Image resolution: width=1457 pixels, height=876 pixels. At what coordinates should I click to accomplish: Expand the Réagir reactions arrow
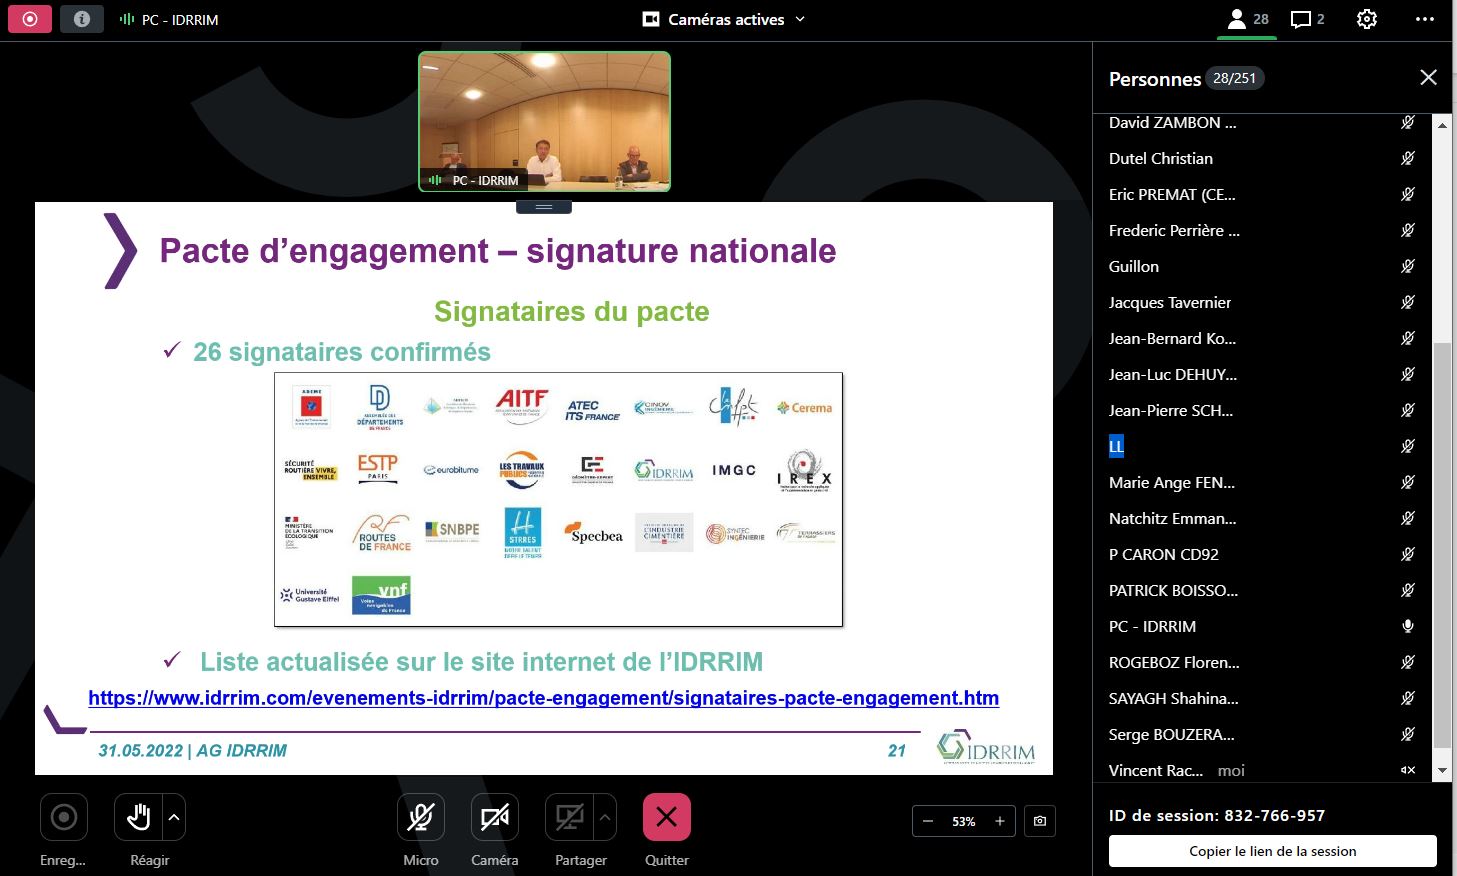[x=174, y=818]
